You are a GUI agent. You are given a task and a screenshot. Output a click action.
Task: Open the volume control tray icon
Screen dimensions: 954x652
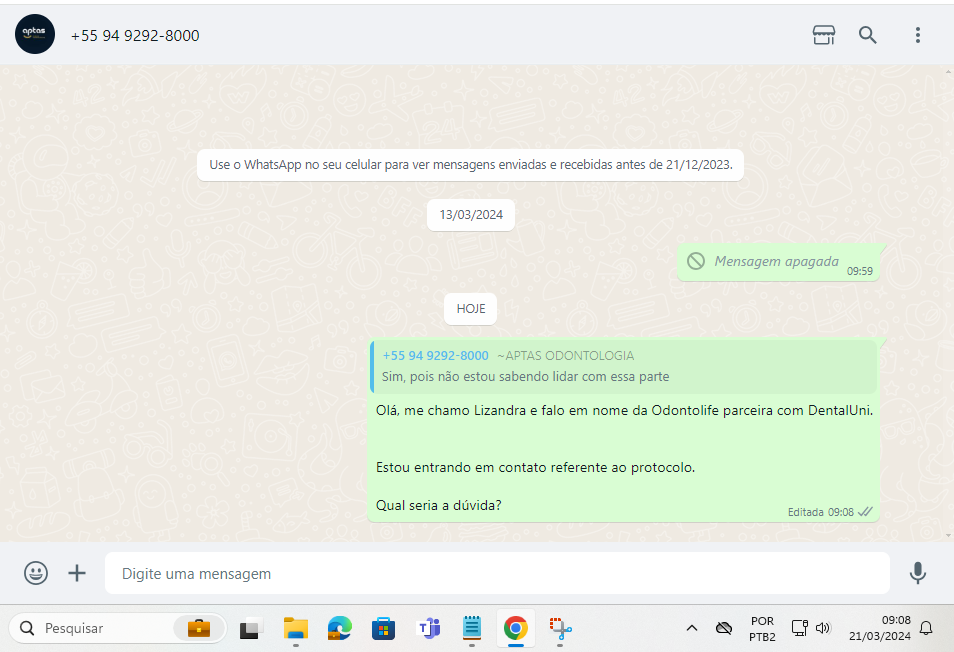823,628
